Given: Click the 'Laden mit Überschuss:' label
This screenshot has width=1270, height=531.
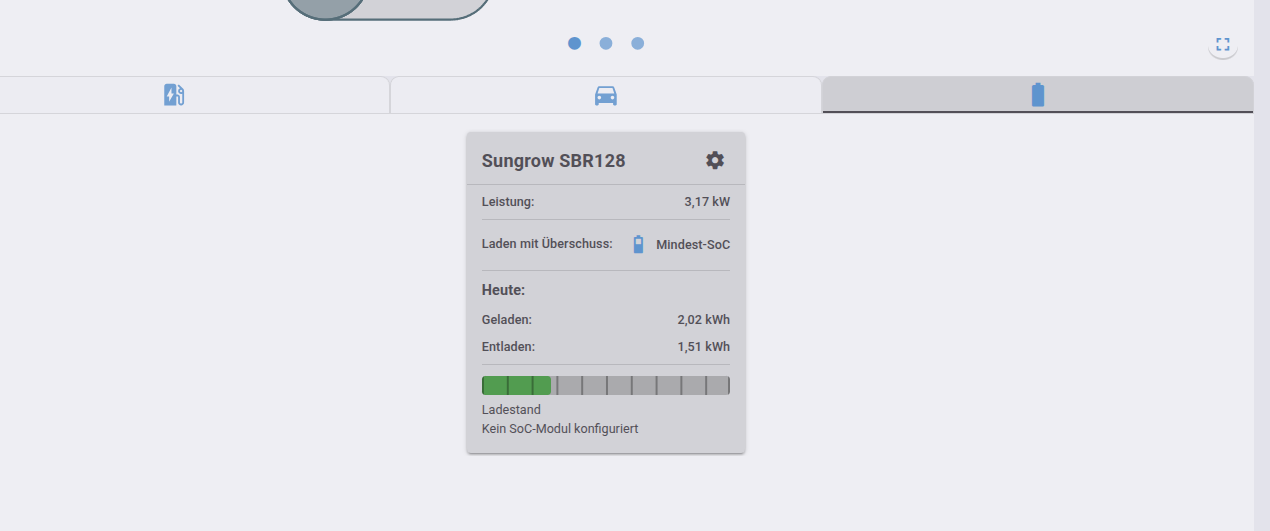Looking at the screenshot, I should [547, 244].
